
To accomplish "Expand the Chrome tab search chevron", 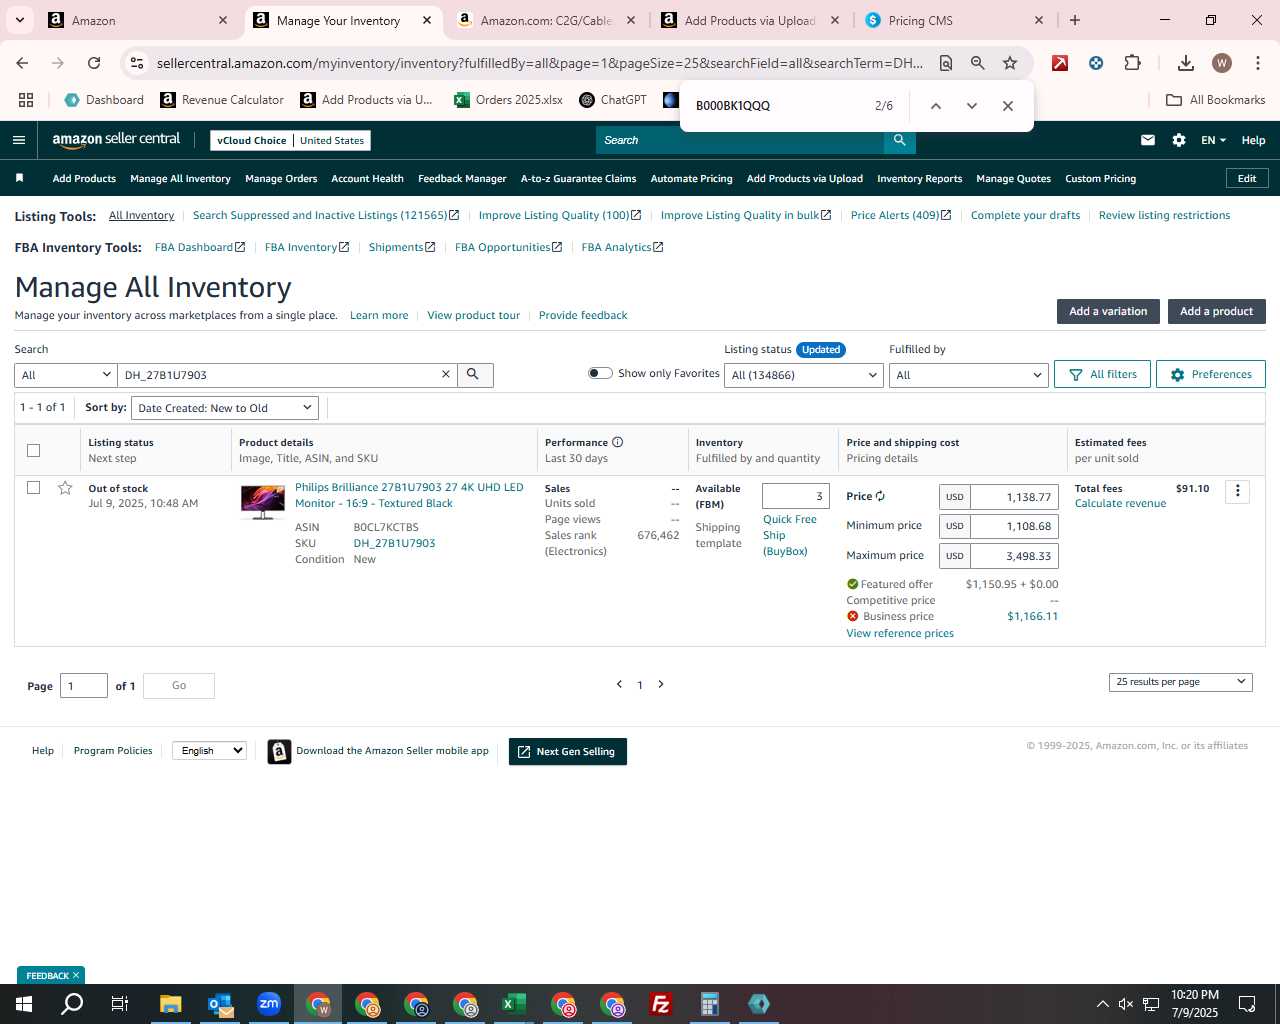I will pos(20,20).
